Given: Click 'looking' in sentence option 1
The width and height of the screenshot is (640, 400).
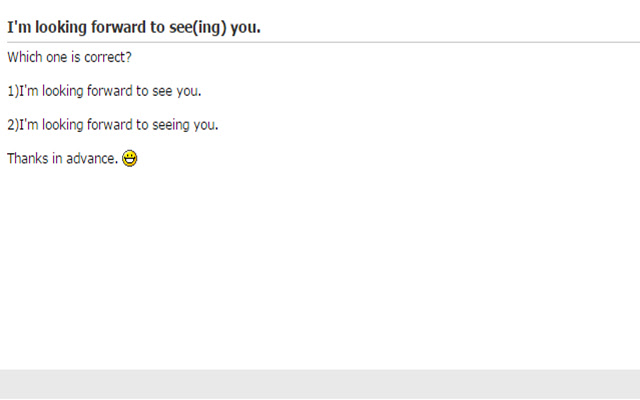Looking at the screenshot, I should pyautogui.click(x=62, y=91).
